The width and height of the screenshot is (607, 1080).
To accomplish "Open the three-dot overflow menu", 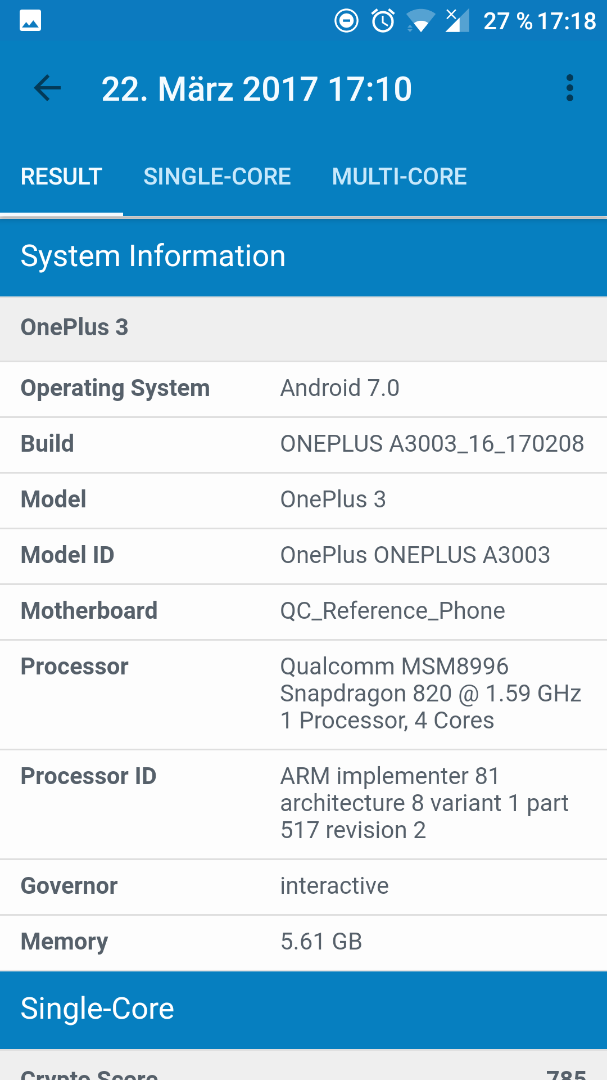I will click(x=569, y=88).
